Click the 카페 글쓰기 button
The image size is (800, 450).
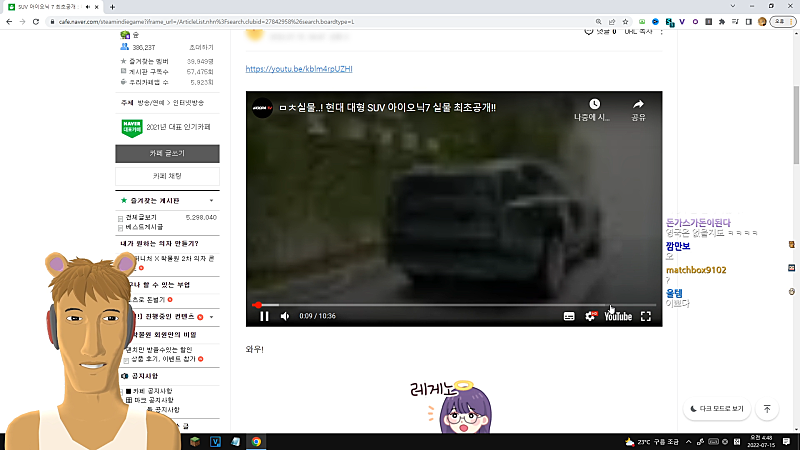(167, 154)
